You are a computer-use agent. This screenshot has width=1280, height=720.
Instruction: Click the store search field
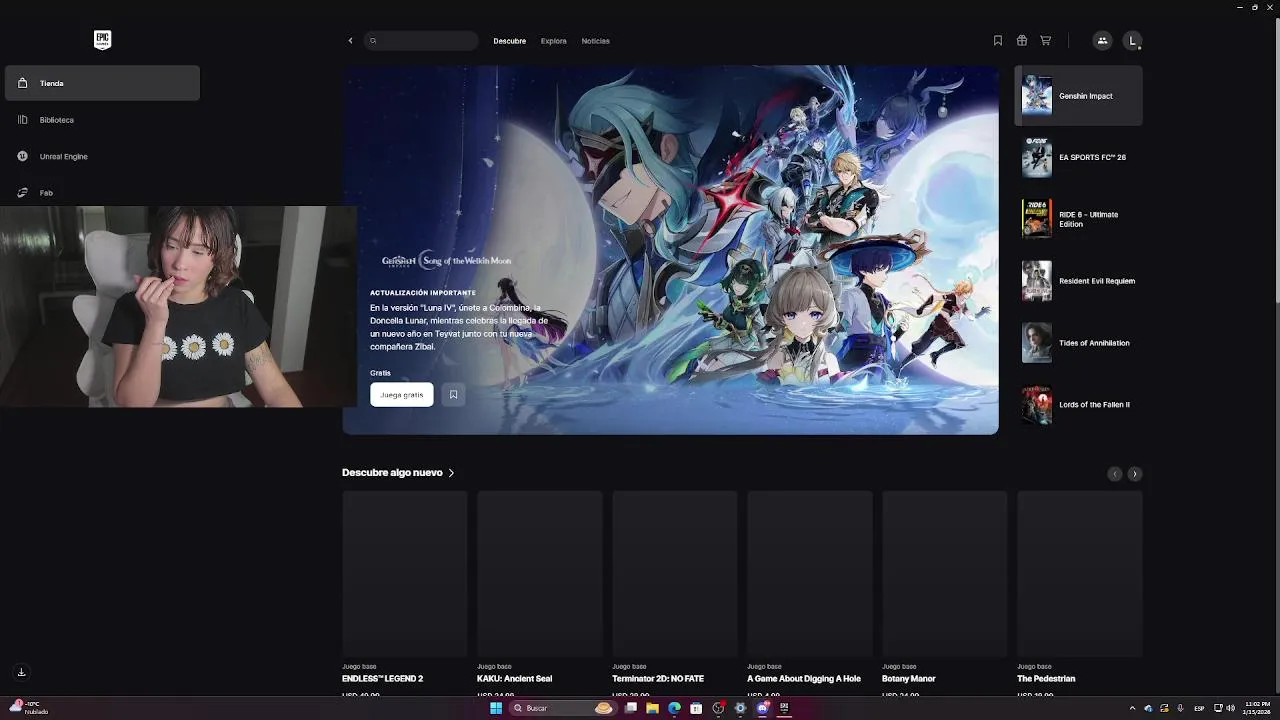421,41
